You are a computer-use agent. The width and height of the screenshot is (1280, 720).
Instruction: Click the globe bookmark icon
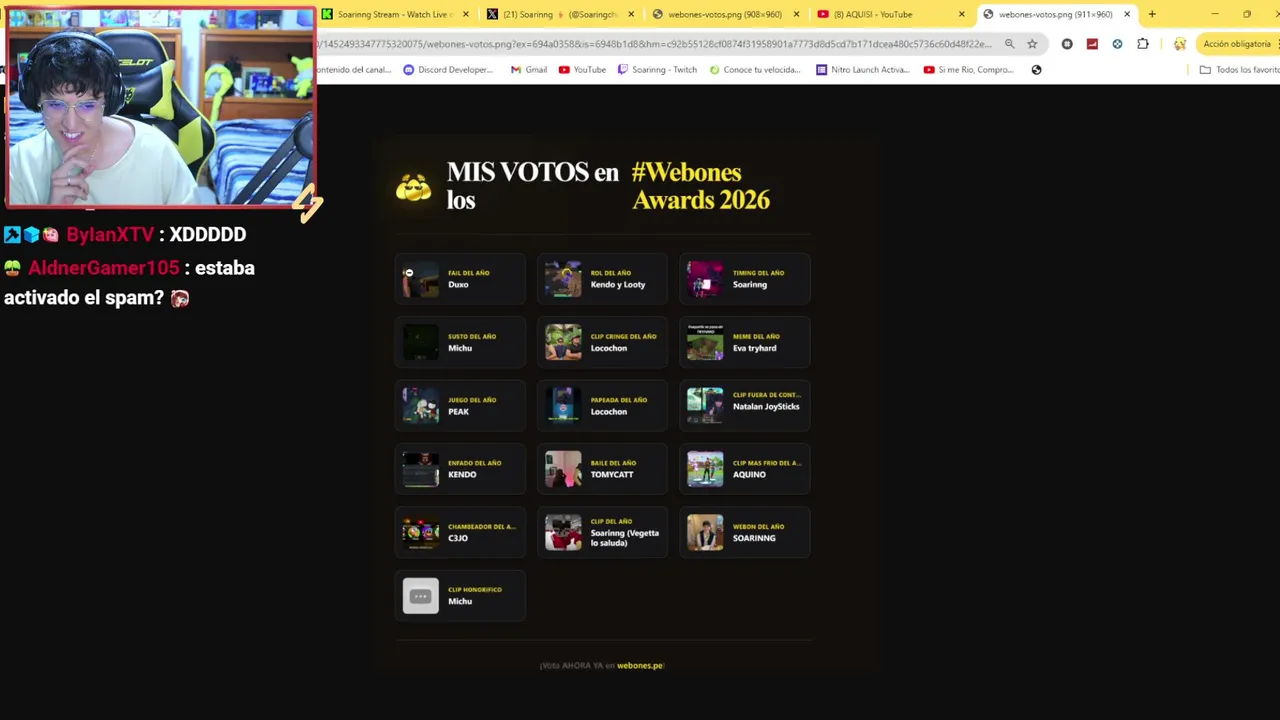1036,70
